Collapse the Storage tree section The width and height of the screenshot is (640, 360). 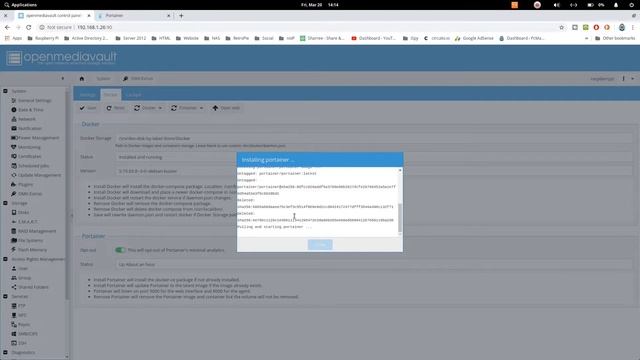(x=5, y=203)
